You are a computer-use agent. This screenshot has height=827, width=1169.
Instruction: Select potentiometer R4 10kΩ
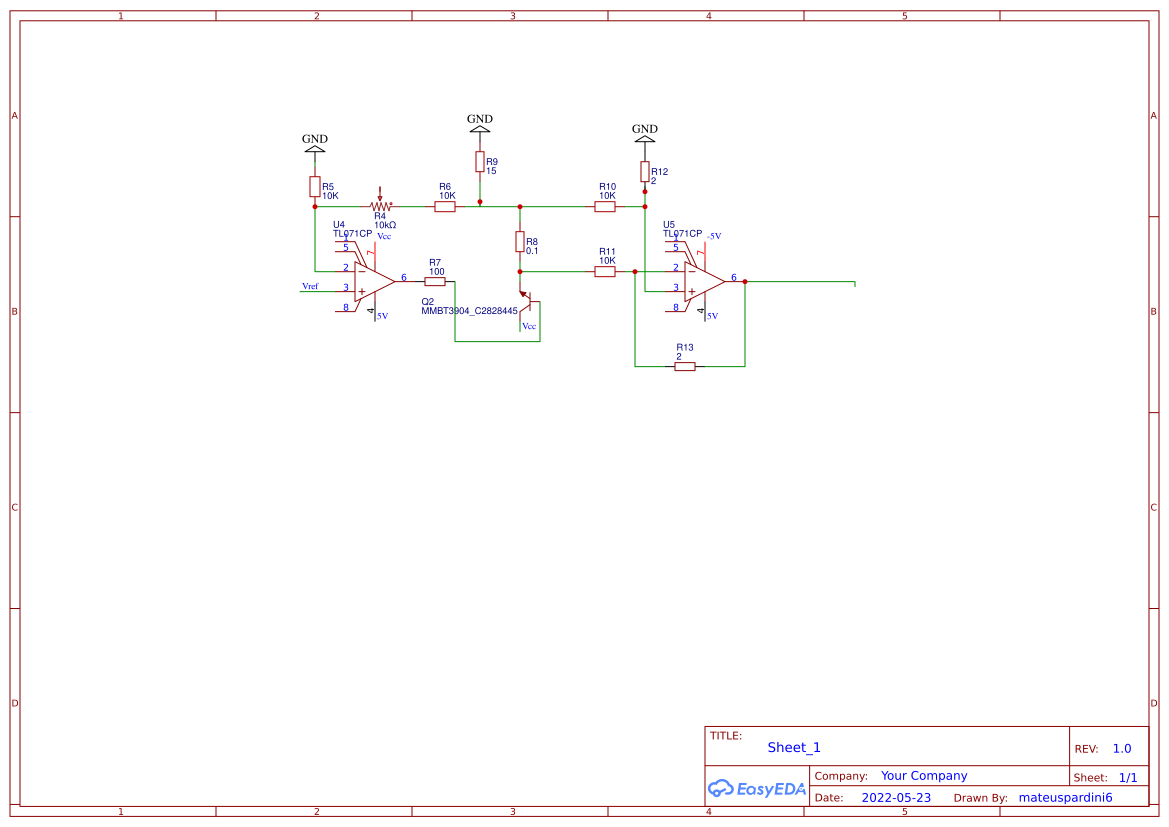379,205
